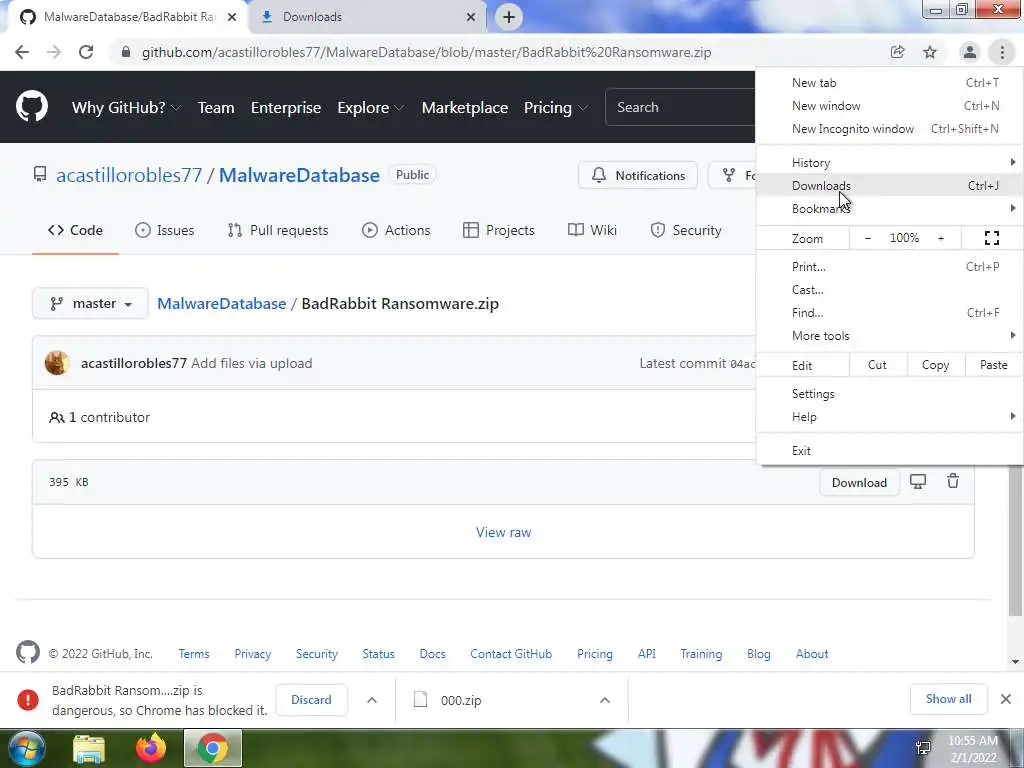The height and width of the screenshot is (768, 1024).
Task: Discard the blocked BadRabbit download
Action: 311,699
